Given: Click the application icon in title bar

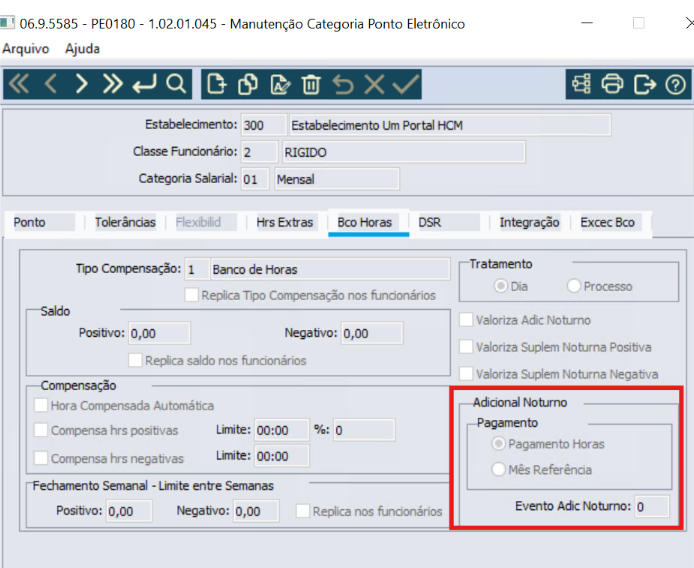Looking at the screenshot, I should pyautogui.click(x=7, y=23).
